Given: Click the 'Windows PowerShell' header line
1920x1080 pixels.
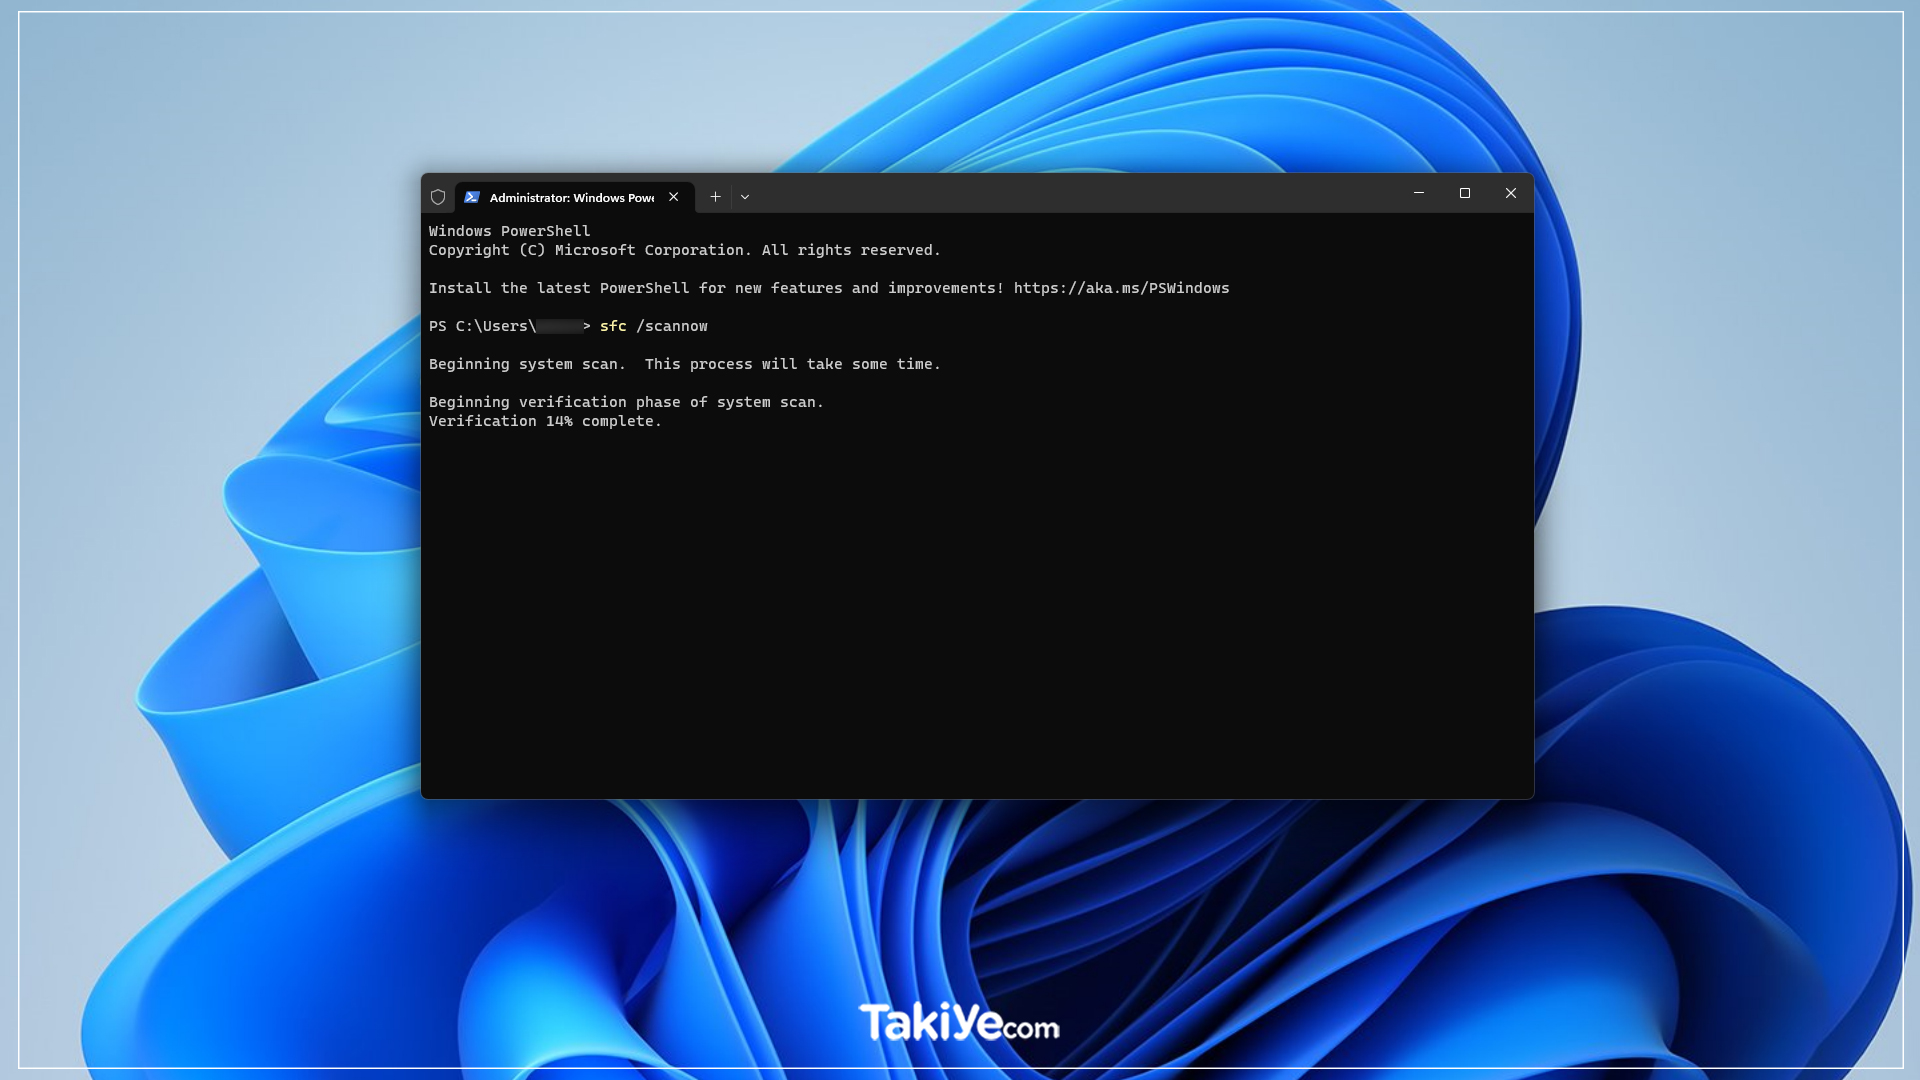Looking at the screenshot, I should point(510,231).
